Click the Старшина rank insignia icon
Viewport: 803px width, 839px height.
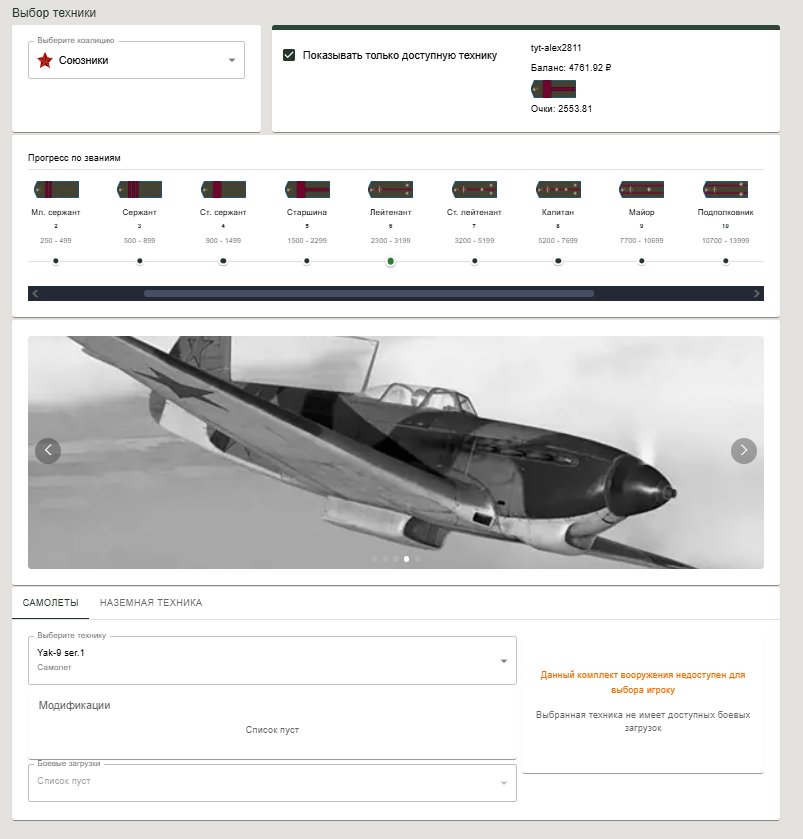(307, 189)
